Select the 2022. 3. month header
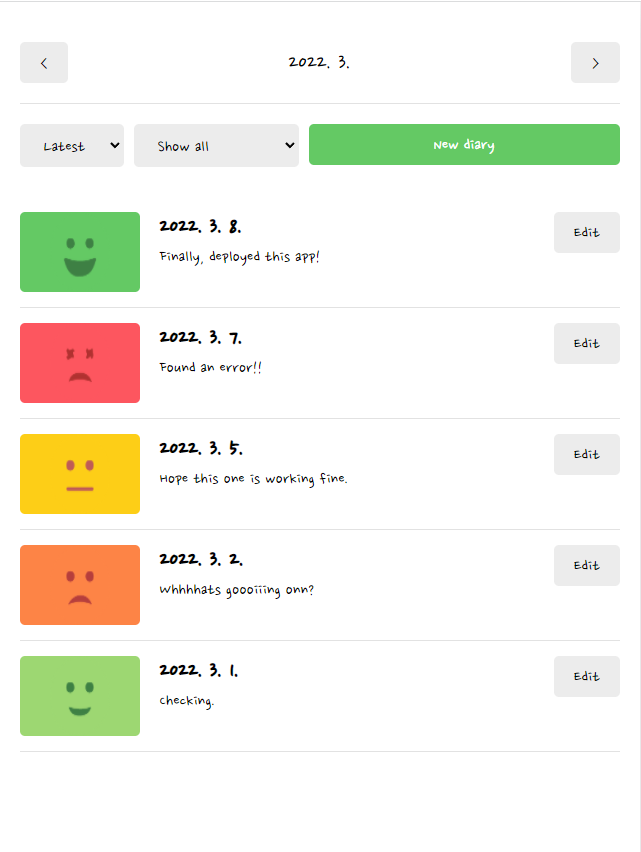The image size is (641, 852). [x=320, y=62]
